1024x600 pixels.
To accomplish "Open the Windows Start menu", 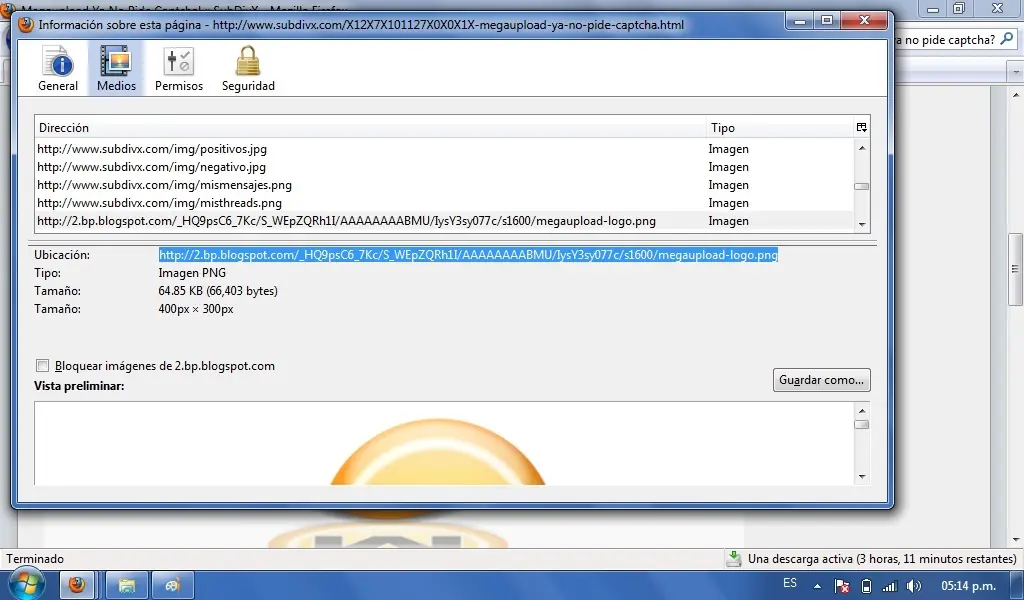I will pos(26,583).
